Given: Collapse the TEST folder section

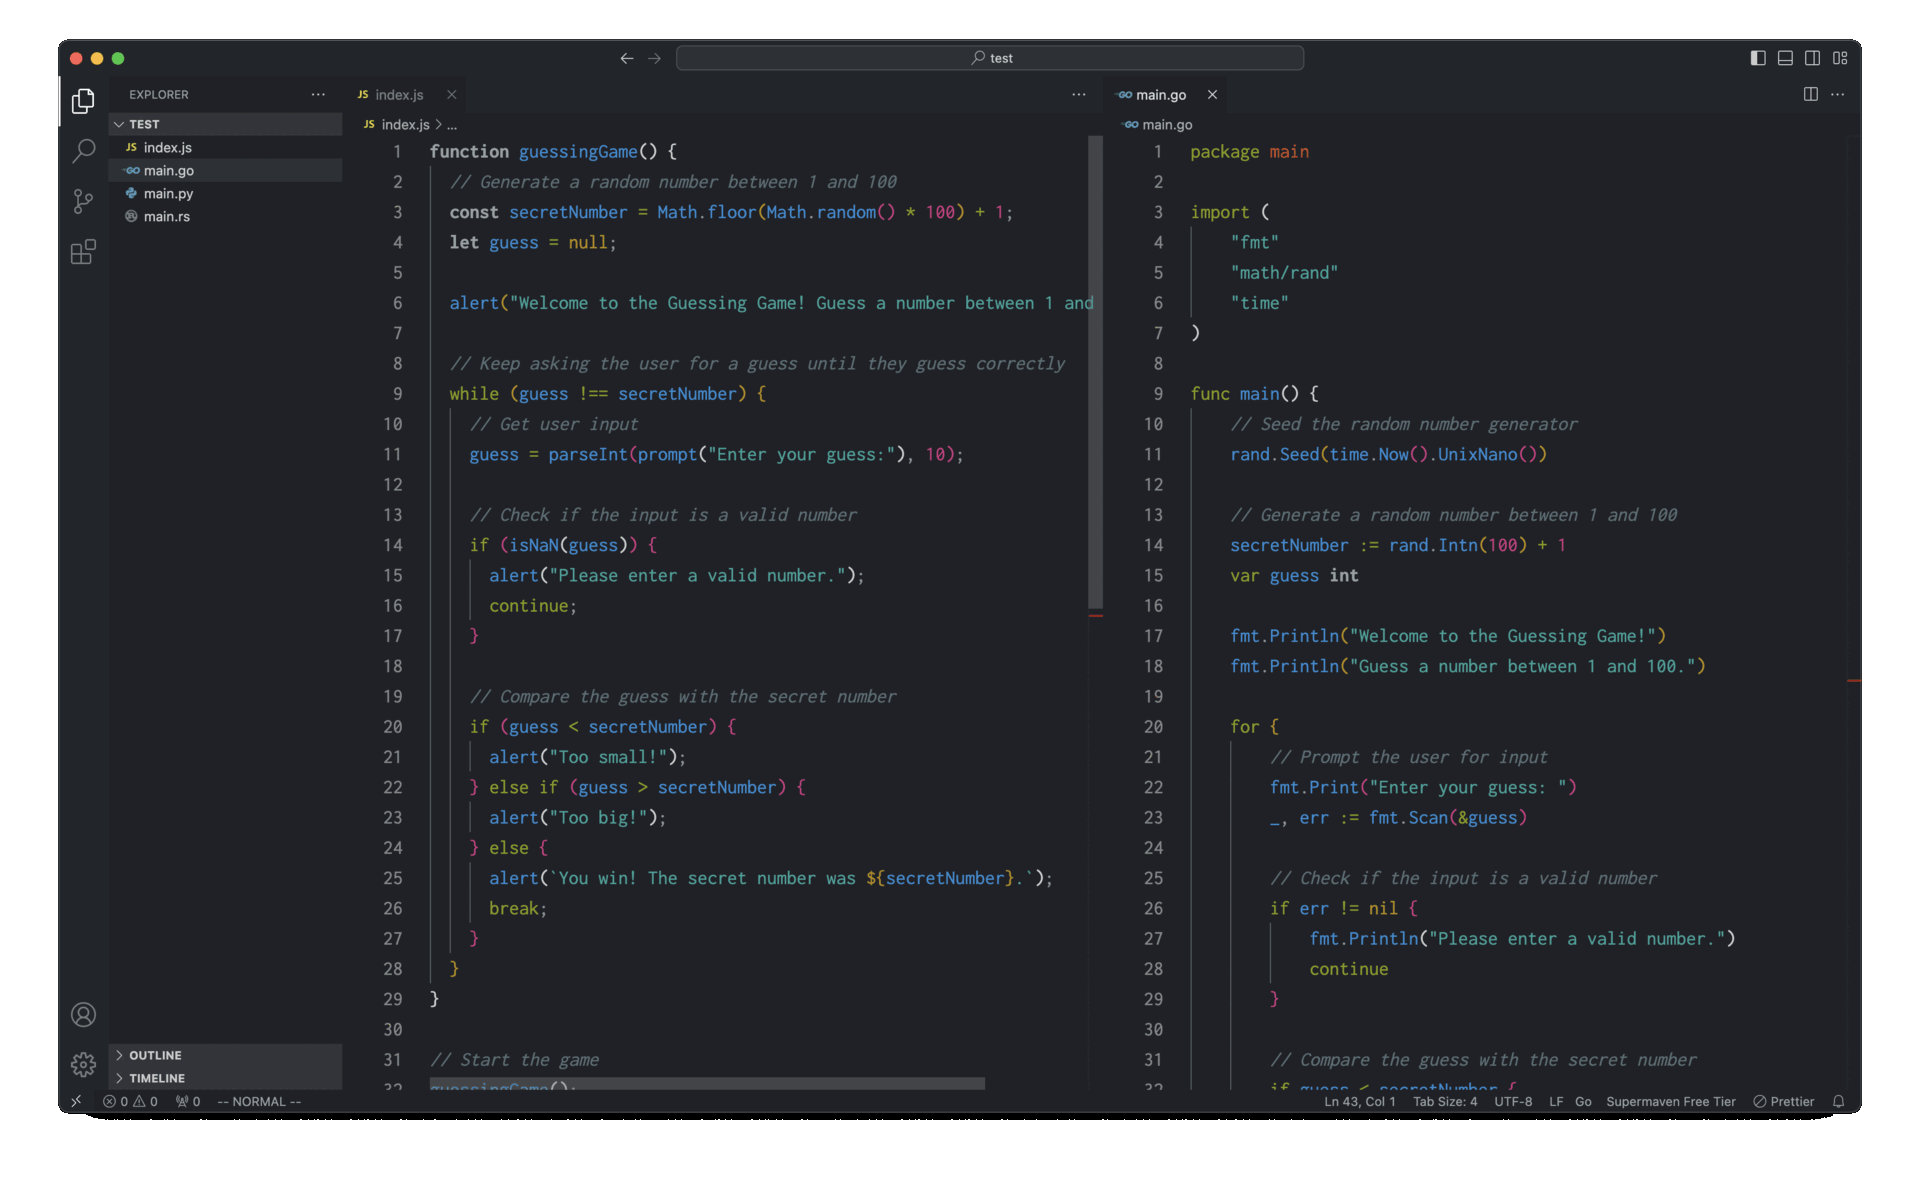Looking at the screenshot, I should point(225,124).
